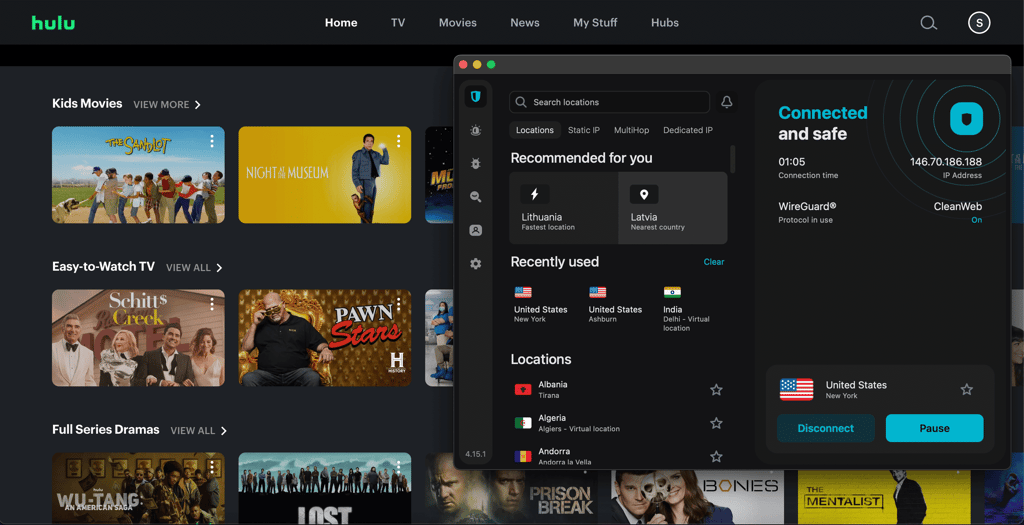Open the Surfshark Search magnifier sidebar icon
Screen dimensions: 1024x525
pyautogui.click(x=475, y=197)
